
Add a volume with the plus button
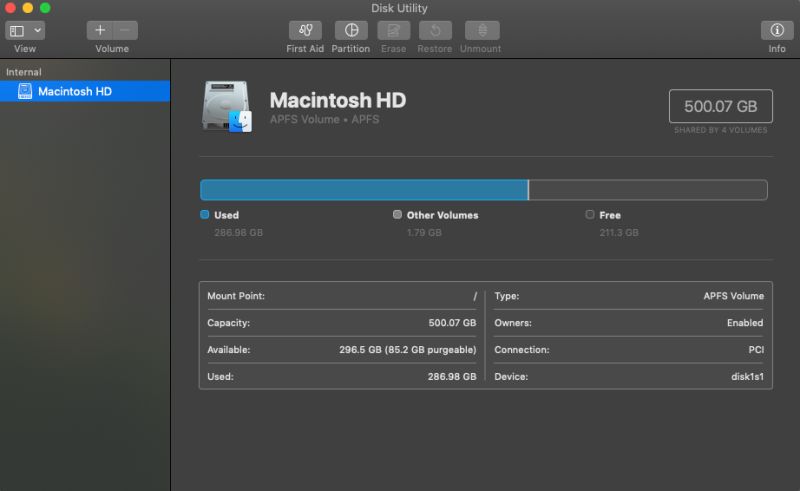click(99, 30)
